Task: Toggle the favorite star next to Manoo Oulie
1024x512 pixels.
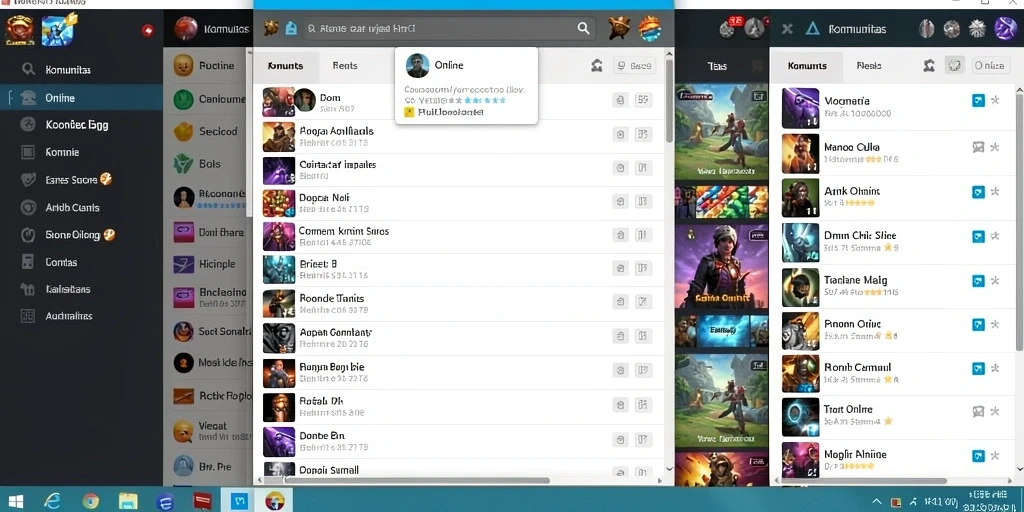Action: (x=995, y=148)
